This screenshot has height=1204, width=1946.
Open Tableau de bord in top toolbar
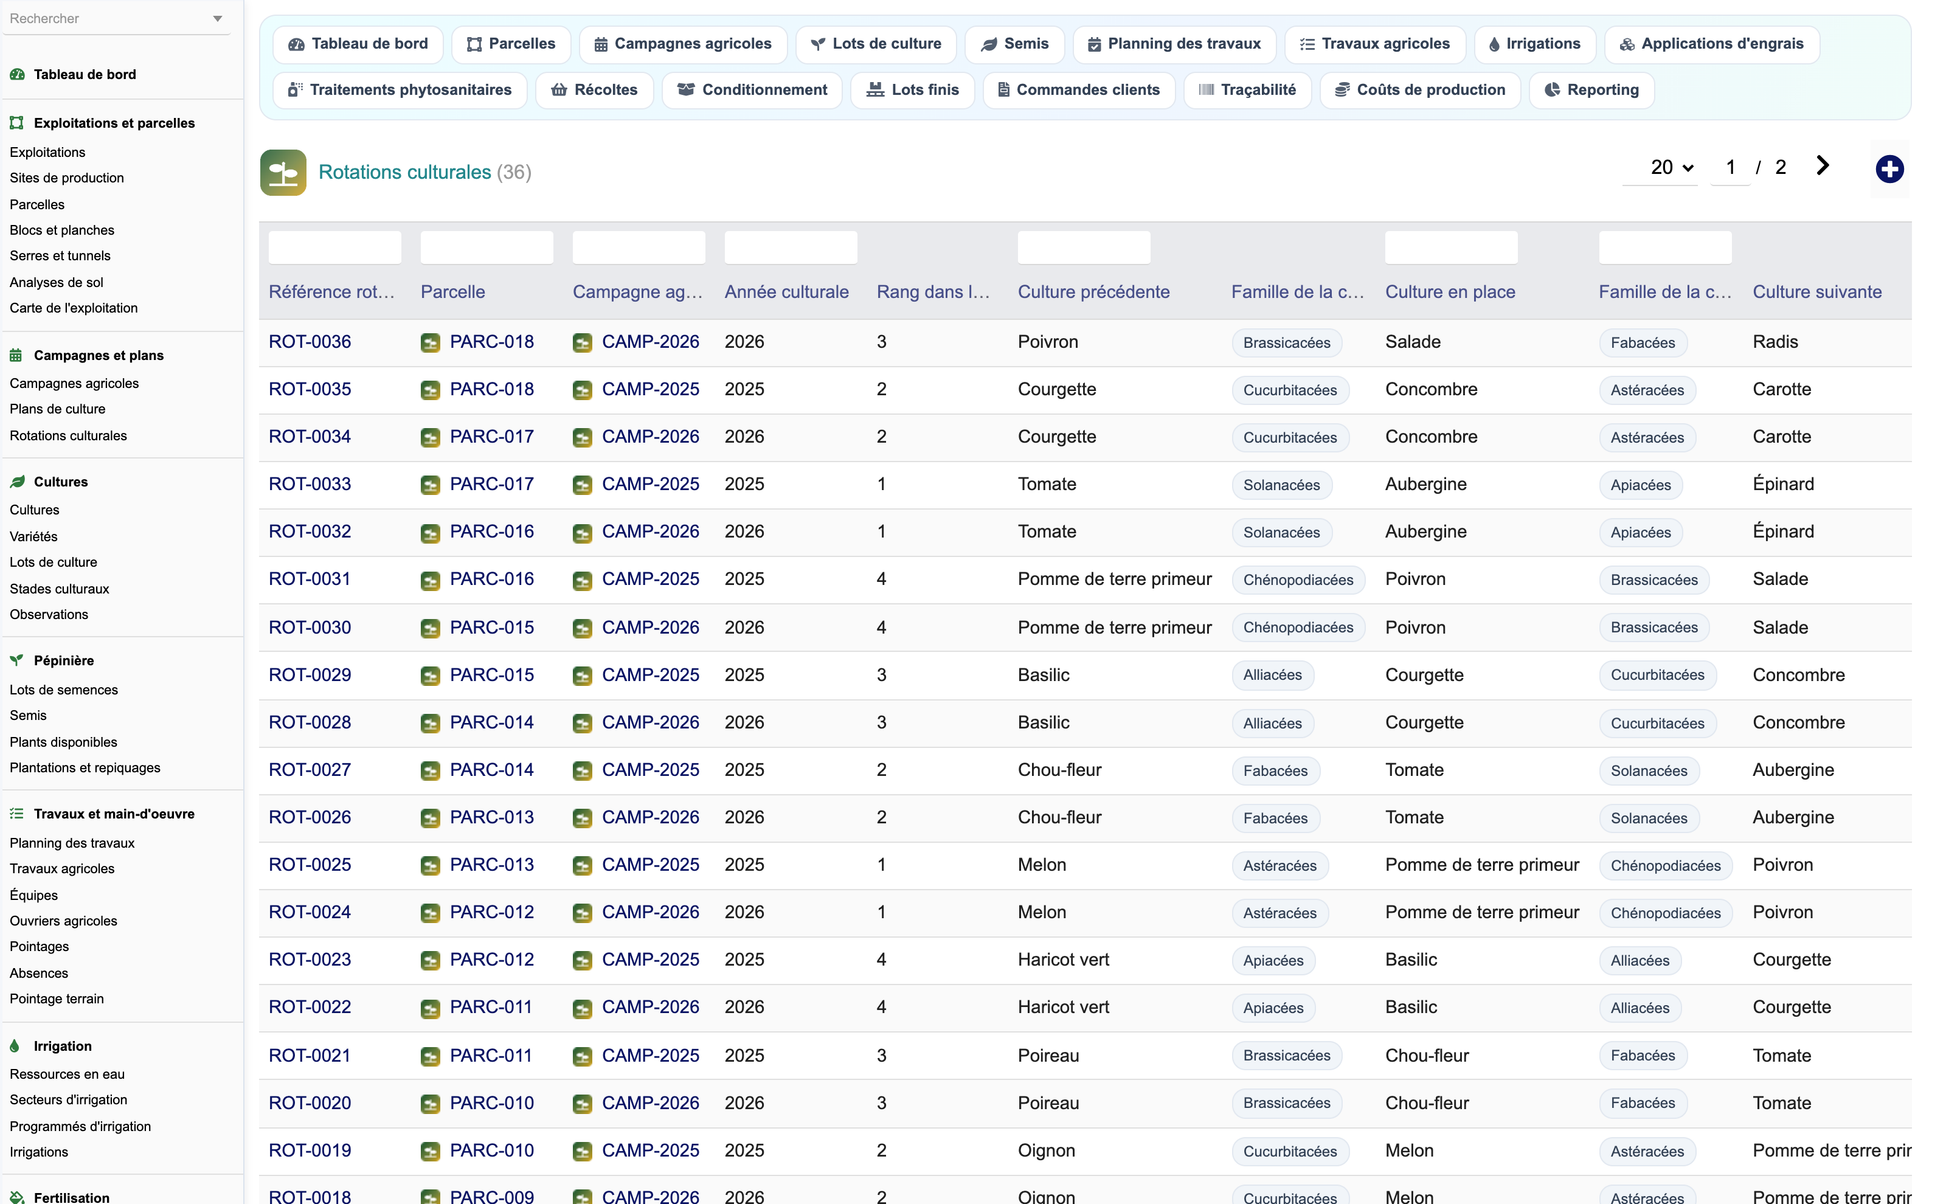[358, 44]
